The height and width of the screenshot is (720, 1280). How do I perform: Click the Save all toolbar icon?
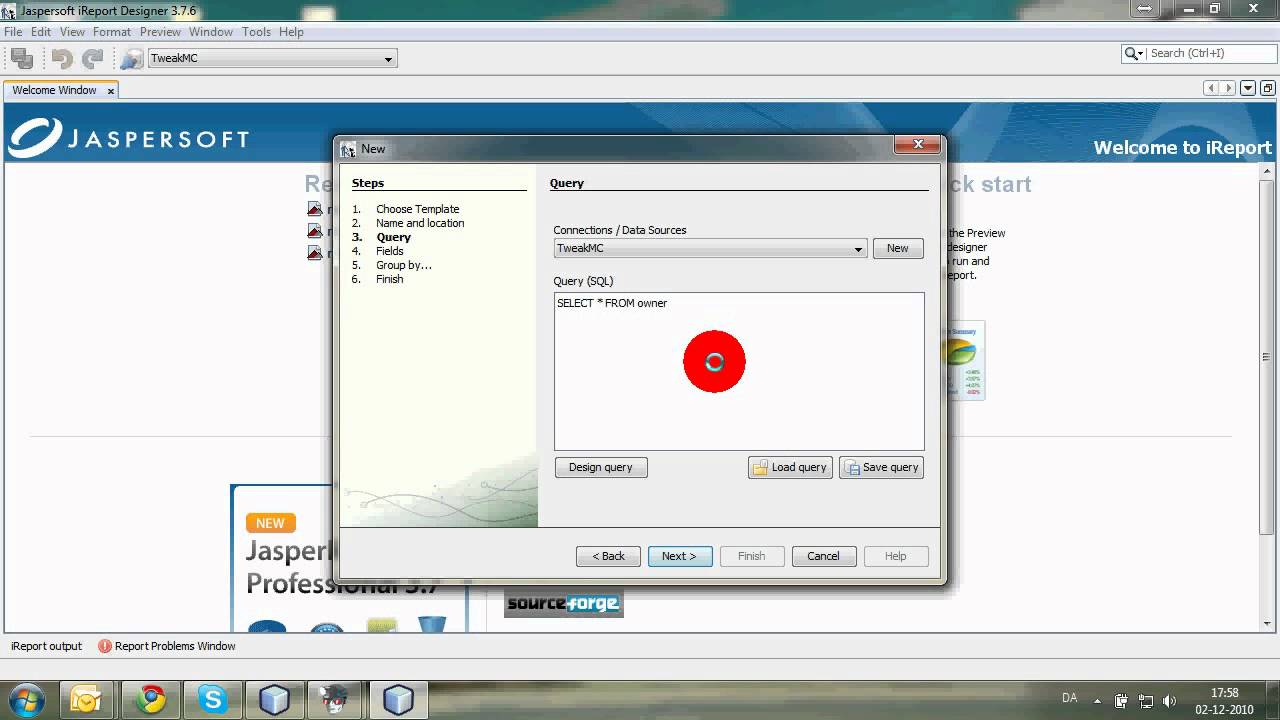pos(22,59)
